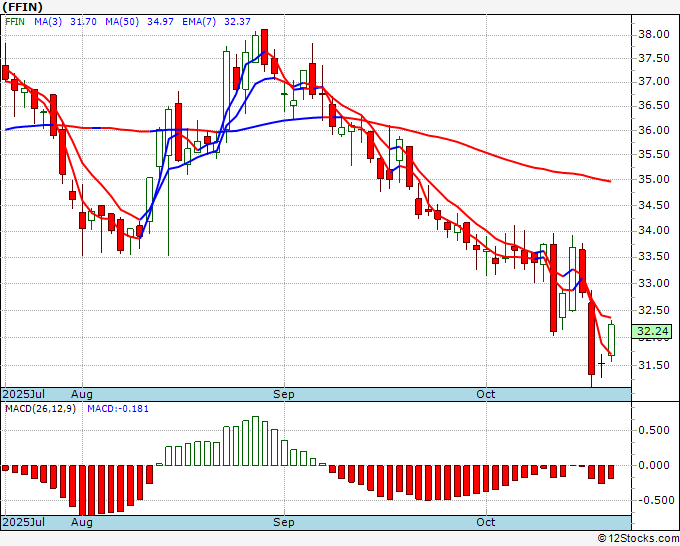Click the 36.50 price axis label
The height and width of the screenshot is (546, 680).
[x=654, y=106]
